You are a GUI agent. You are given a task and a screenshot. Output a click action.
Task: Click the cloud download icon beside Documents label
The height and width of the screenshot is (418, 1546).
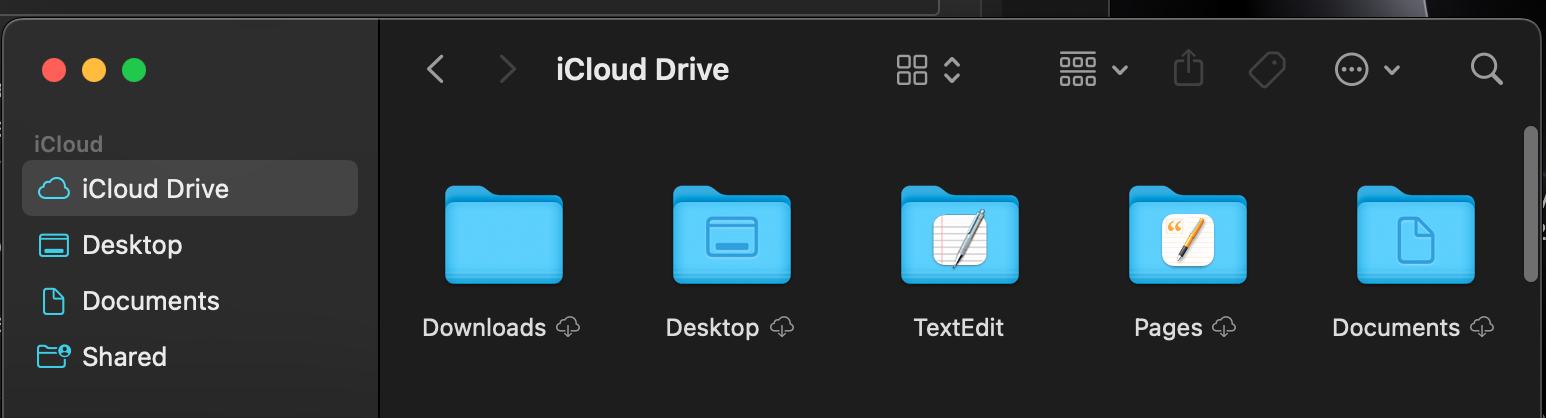(1483, 327)
